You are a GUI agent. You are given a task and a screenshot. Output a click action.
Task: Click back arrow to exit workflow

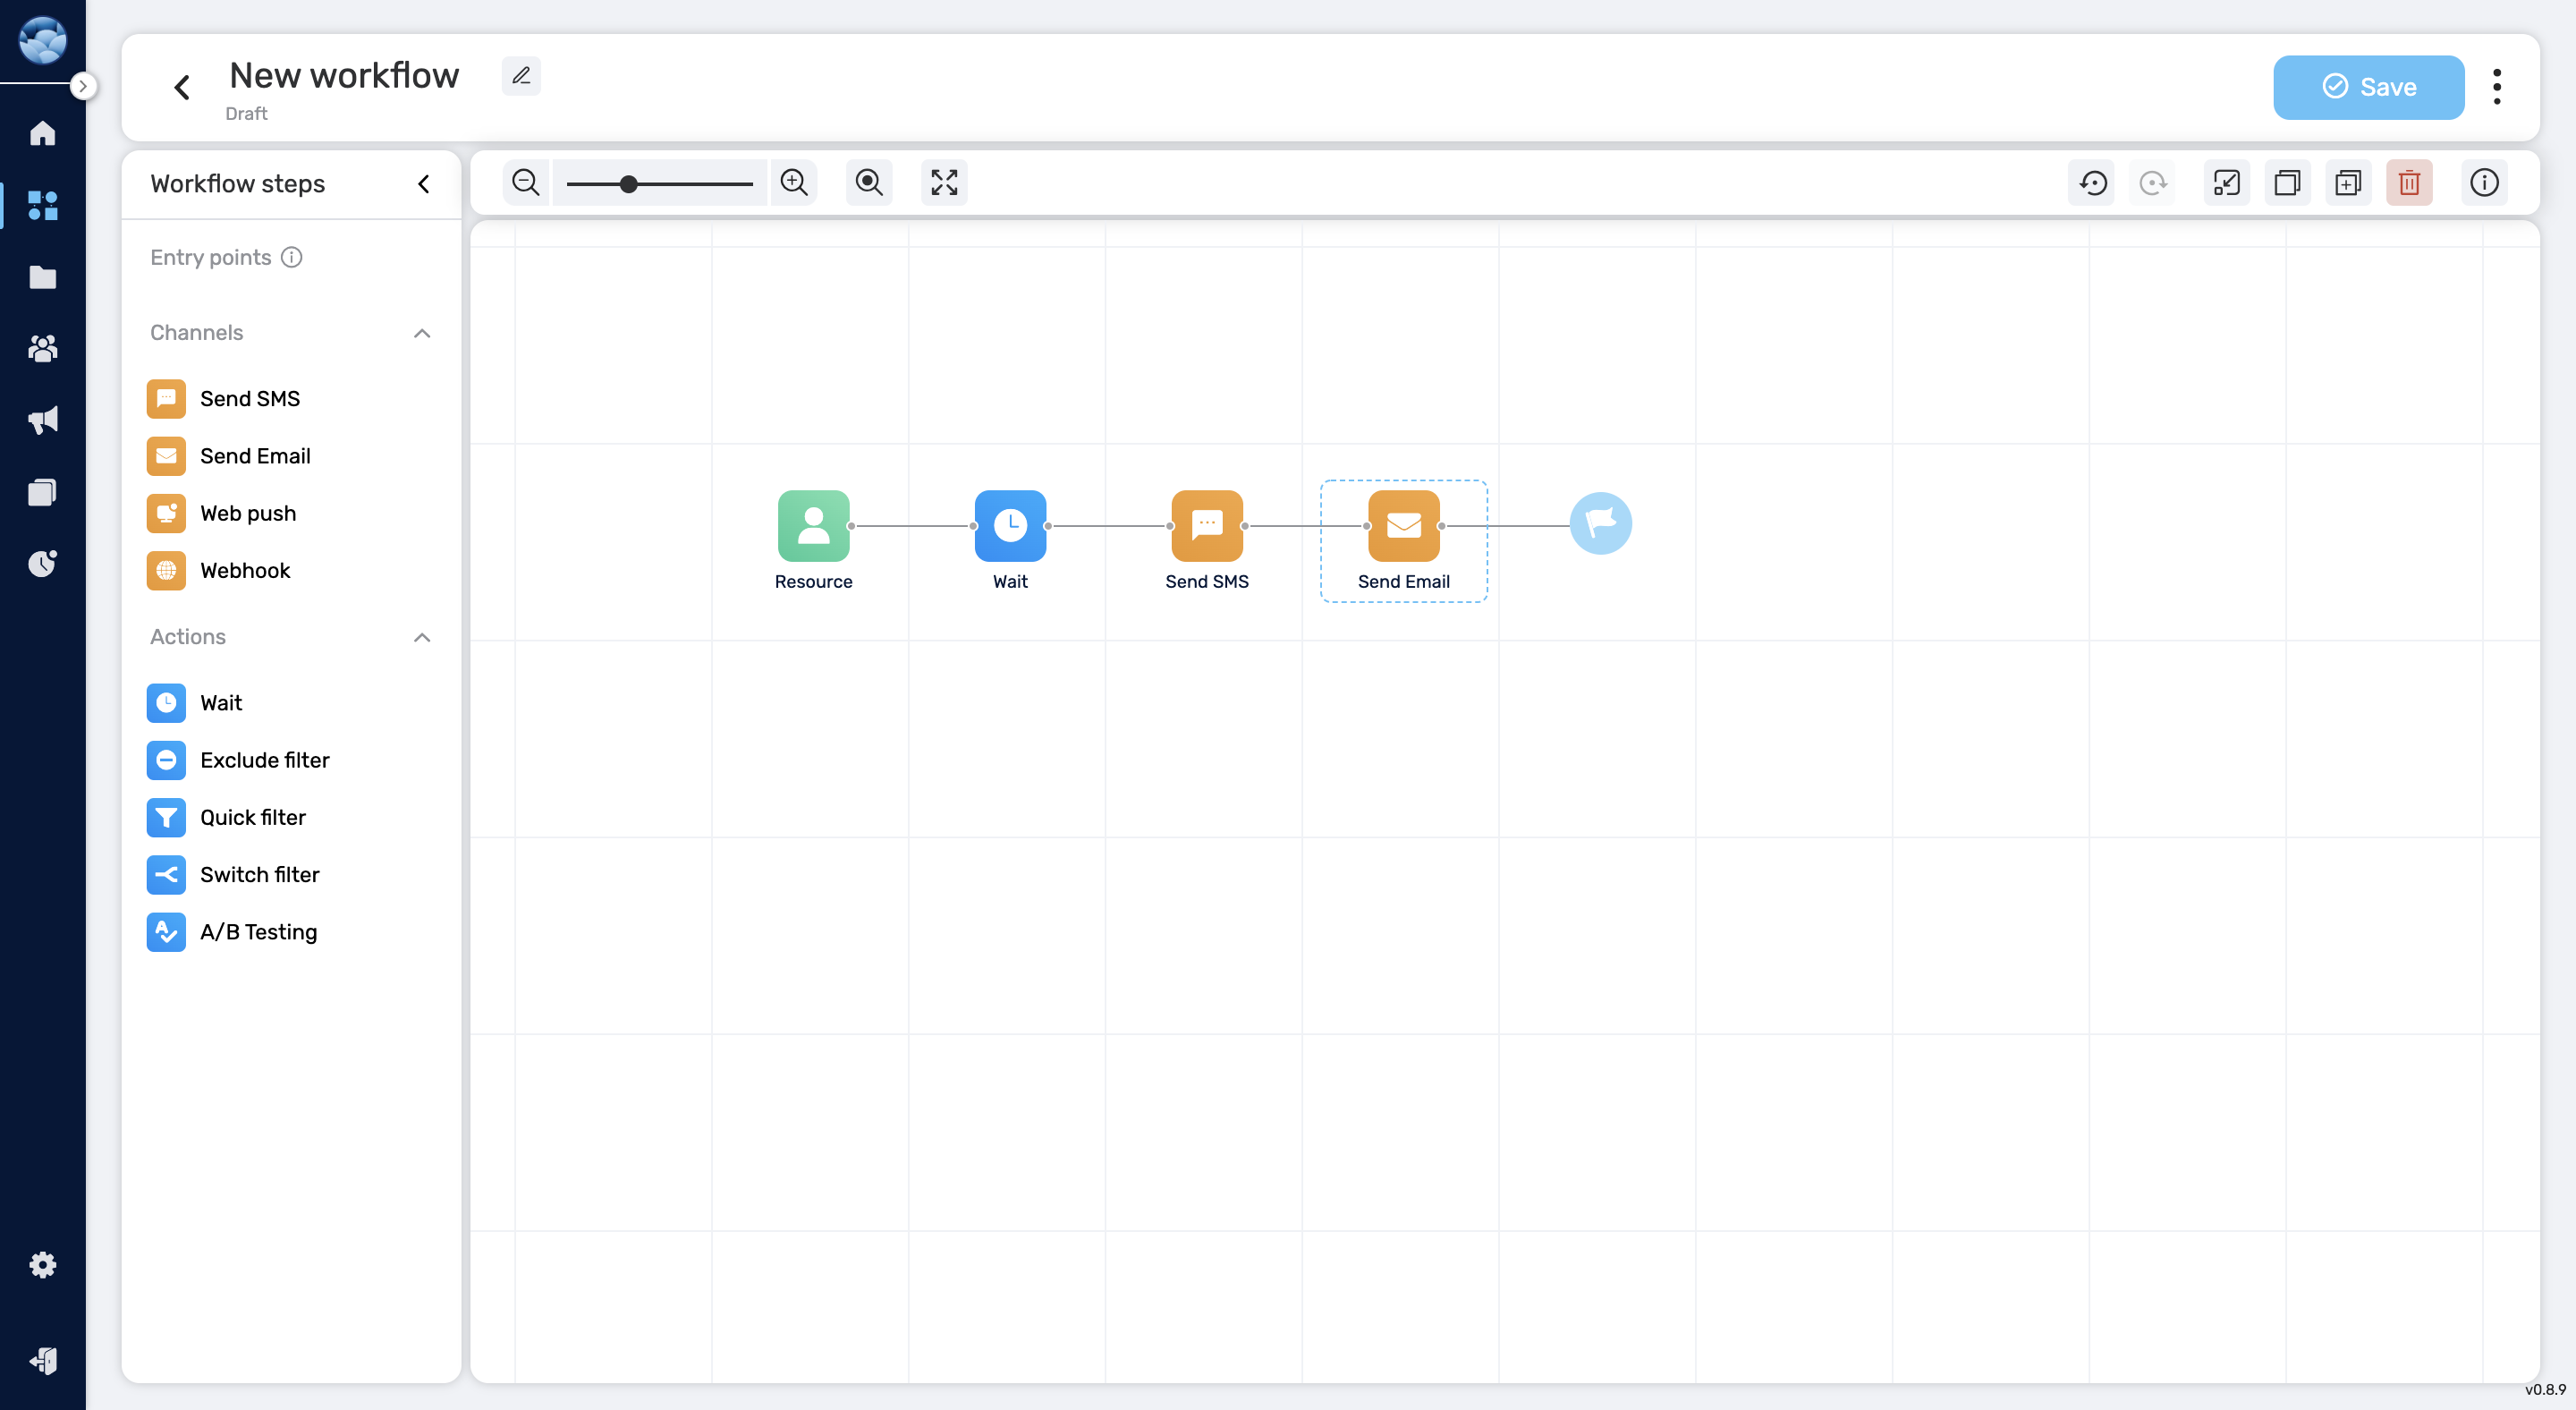point(184,87)
